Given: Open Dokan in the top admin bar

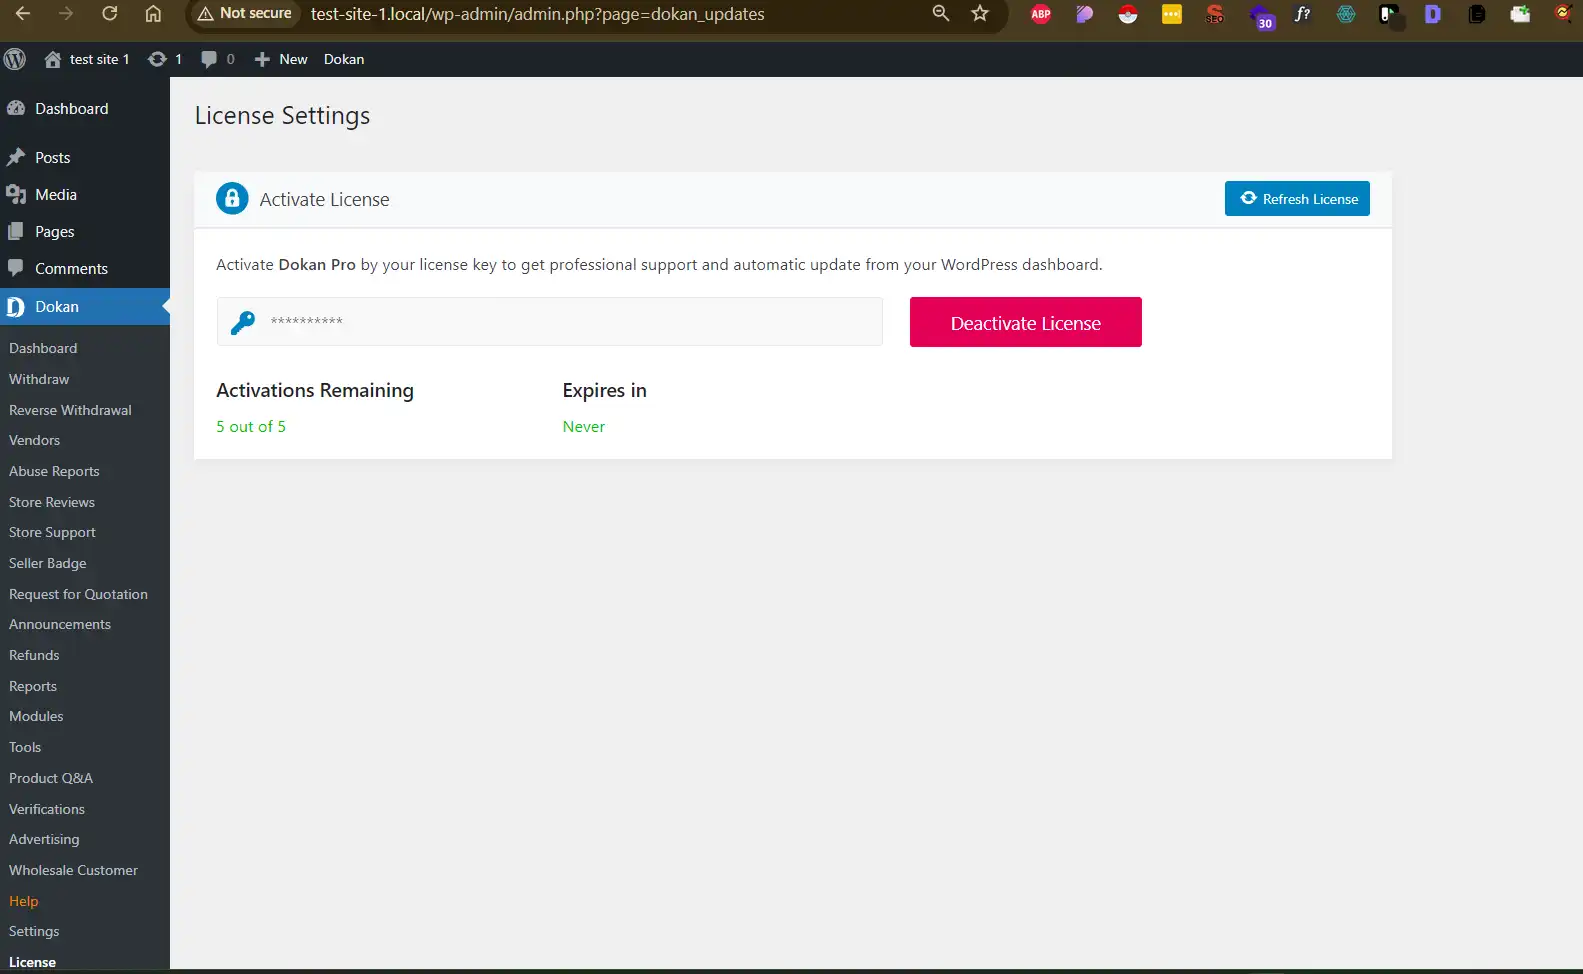Looking at the screenshot, I should [344, 59].
